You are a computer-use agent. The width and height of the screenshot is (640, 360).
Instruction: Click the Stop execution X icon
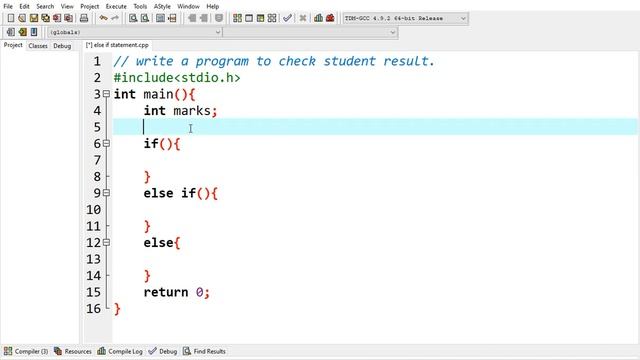point(302,18)
